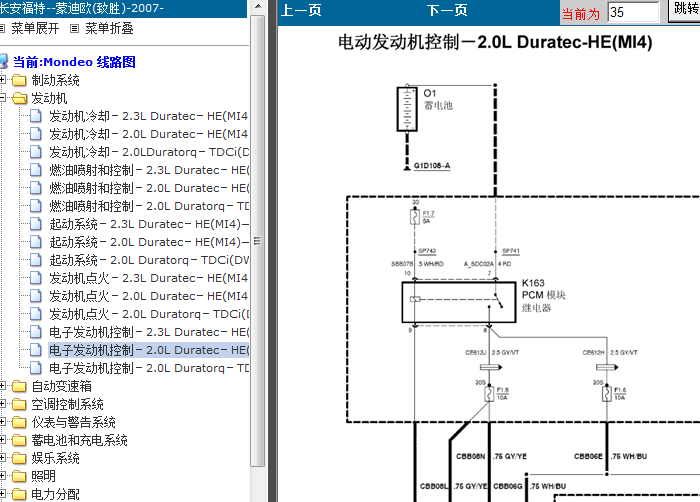Click the 仪表与警告系统 folder icon
This screenshot has width=700, height=502.
(x=19, y=423)
